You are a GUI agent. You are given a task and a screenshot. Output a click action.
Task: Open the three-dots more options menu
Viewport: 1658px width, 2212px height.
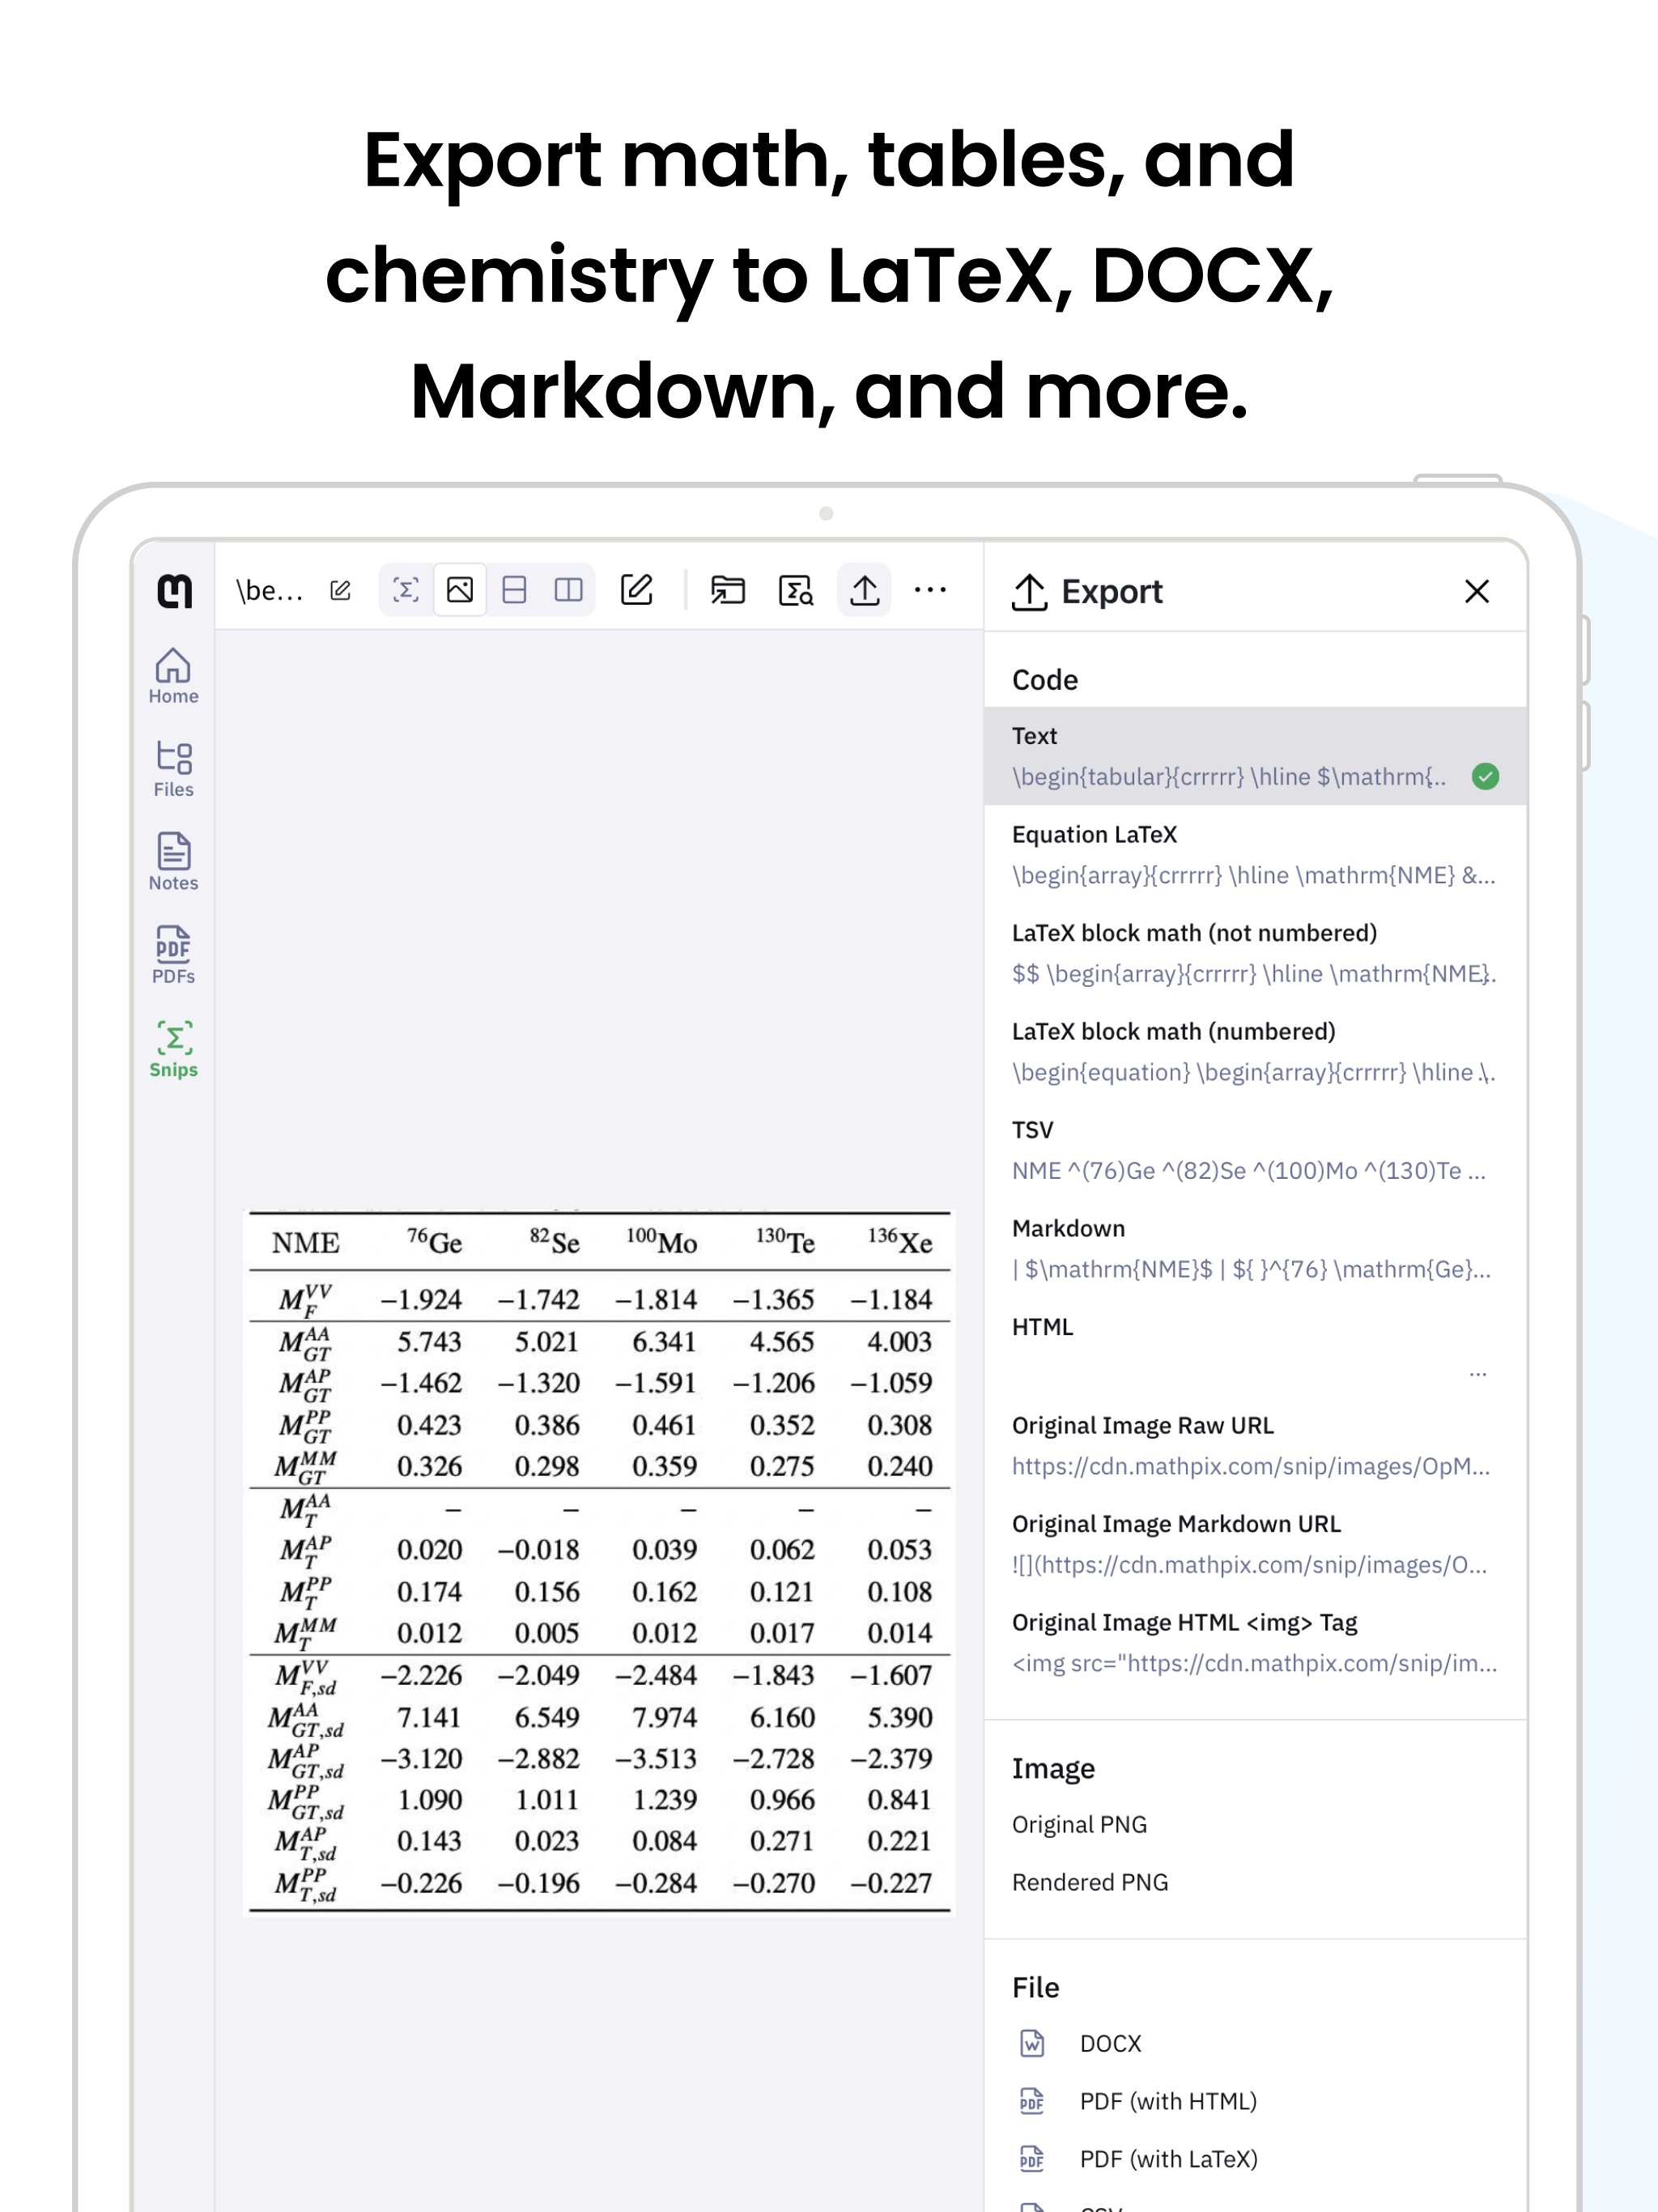930,591
